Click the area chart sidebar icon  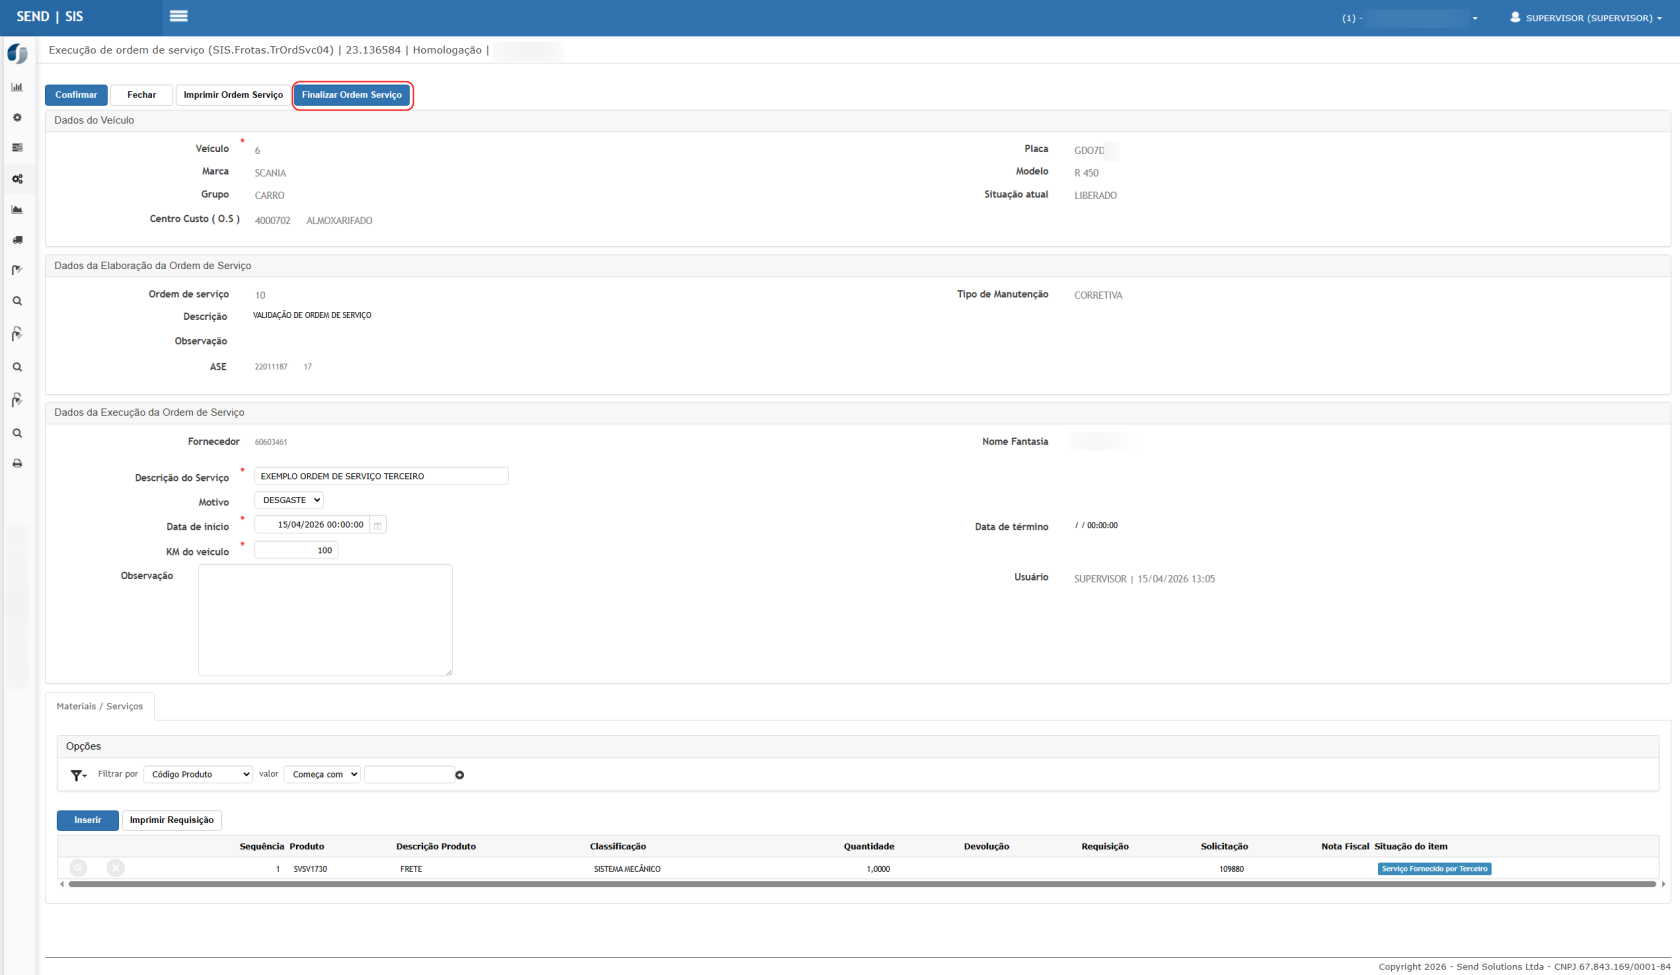tap(17, 210)
